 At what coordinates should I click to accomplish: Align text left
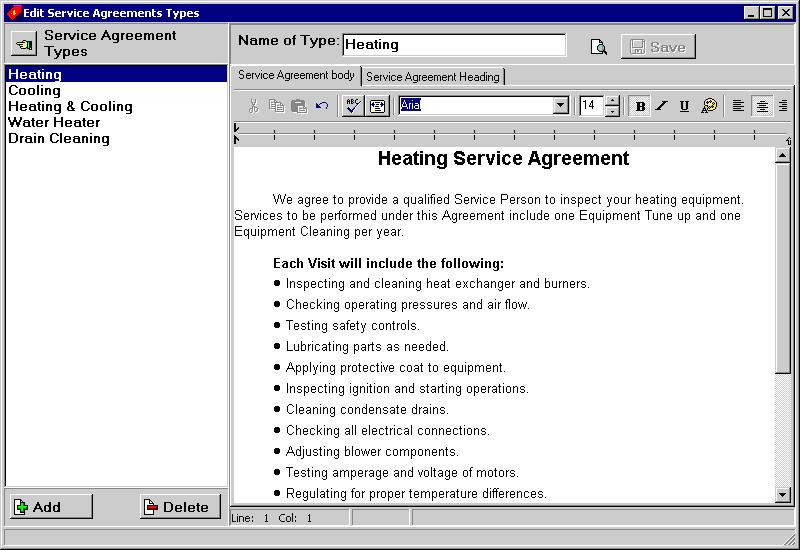[738, 106]
